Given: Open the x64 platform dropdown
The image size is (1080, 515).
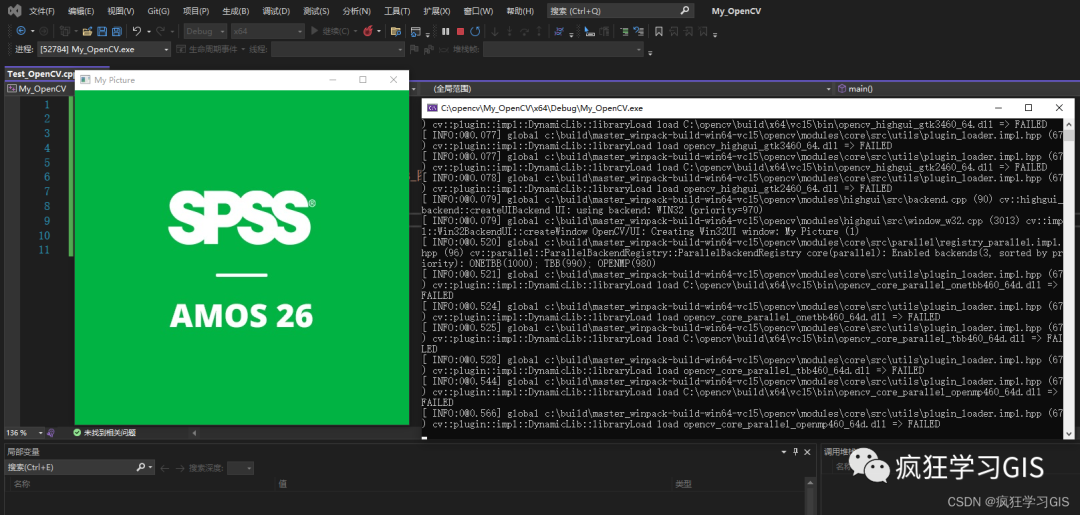Looking at the screenshot, I should click(x=267, y=31).
